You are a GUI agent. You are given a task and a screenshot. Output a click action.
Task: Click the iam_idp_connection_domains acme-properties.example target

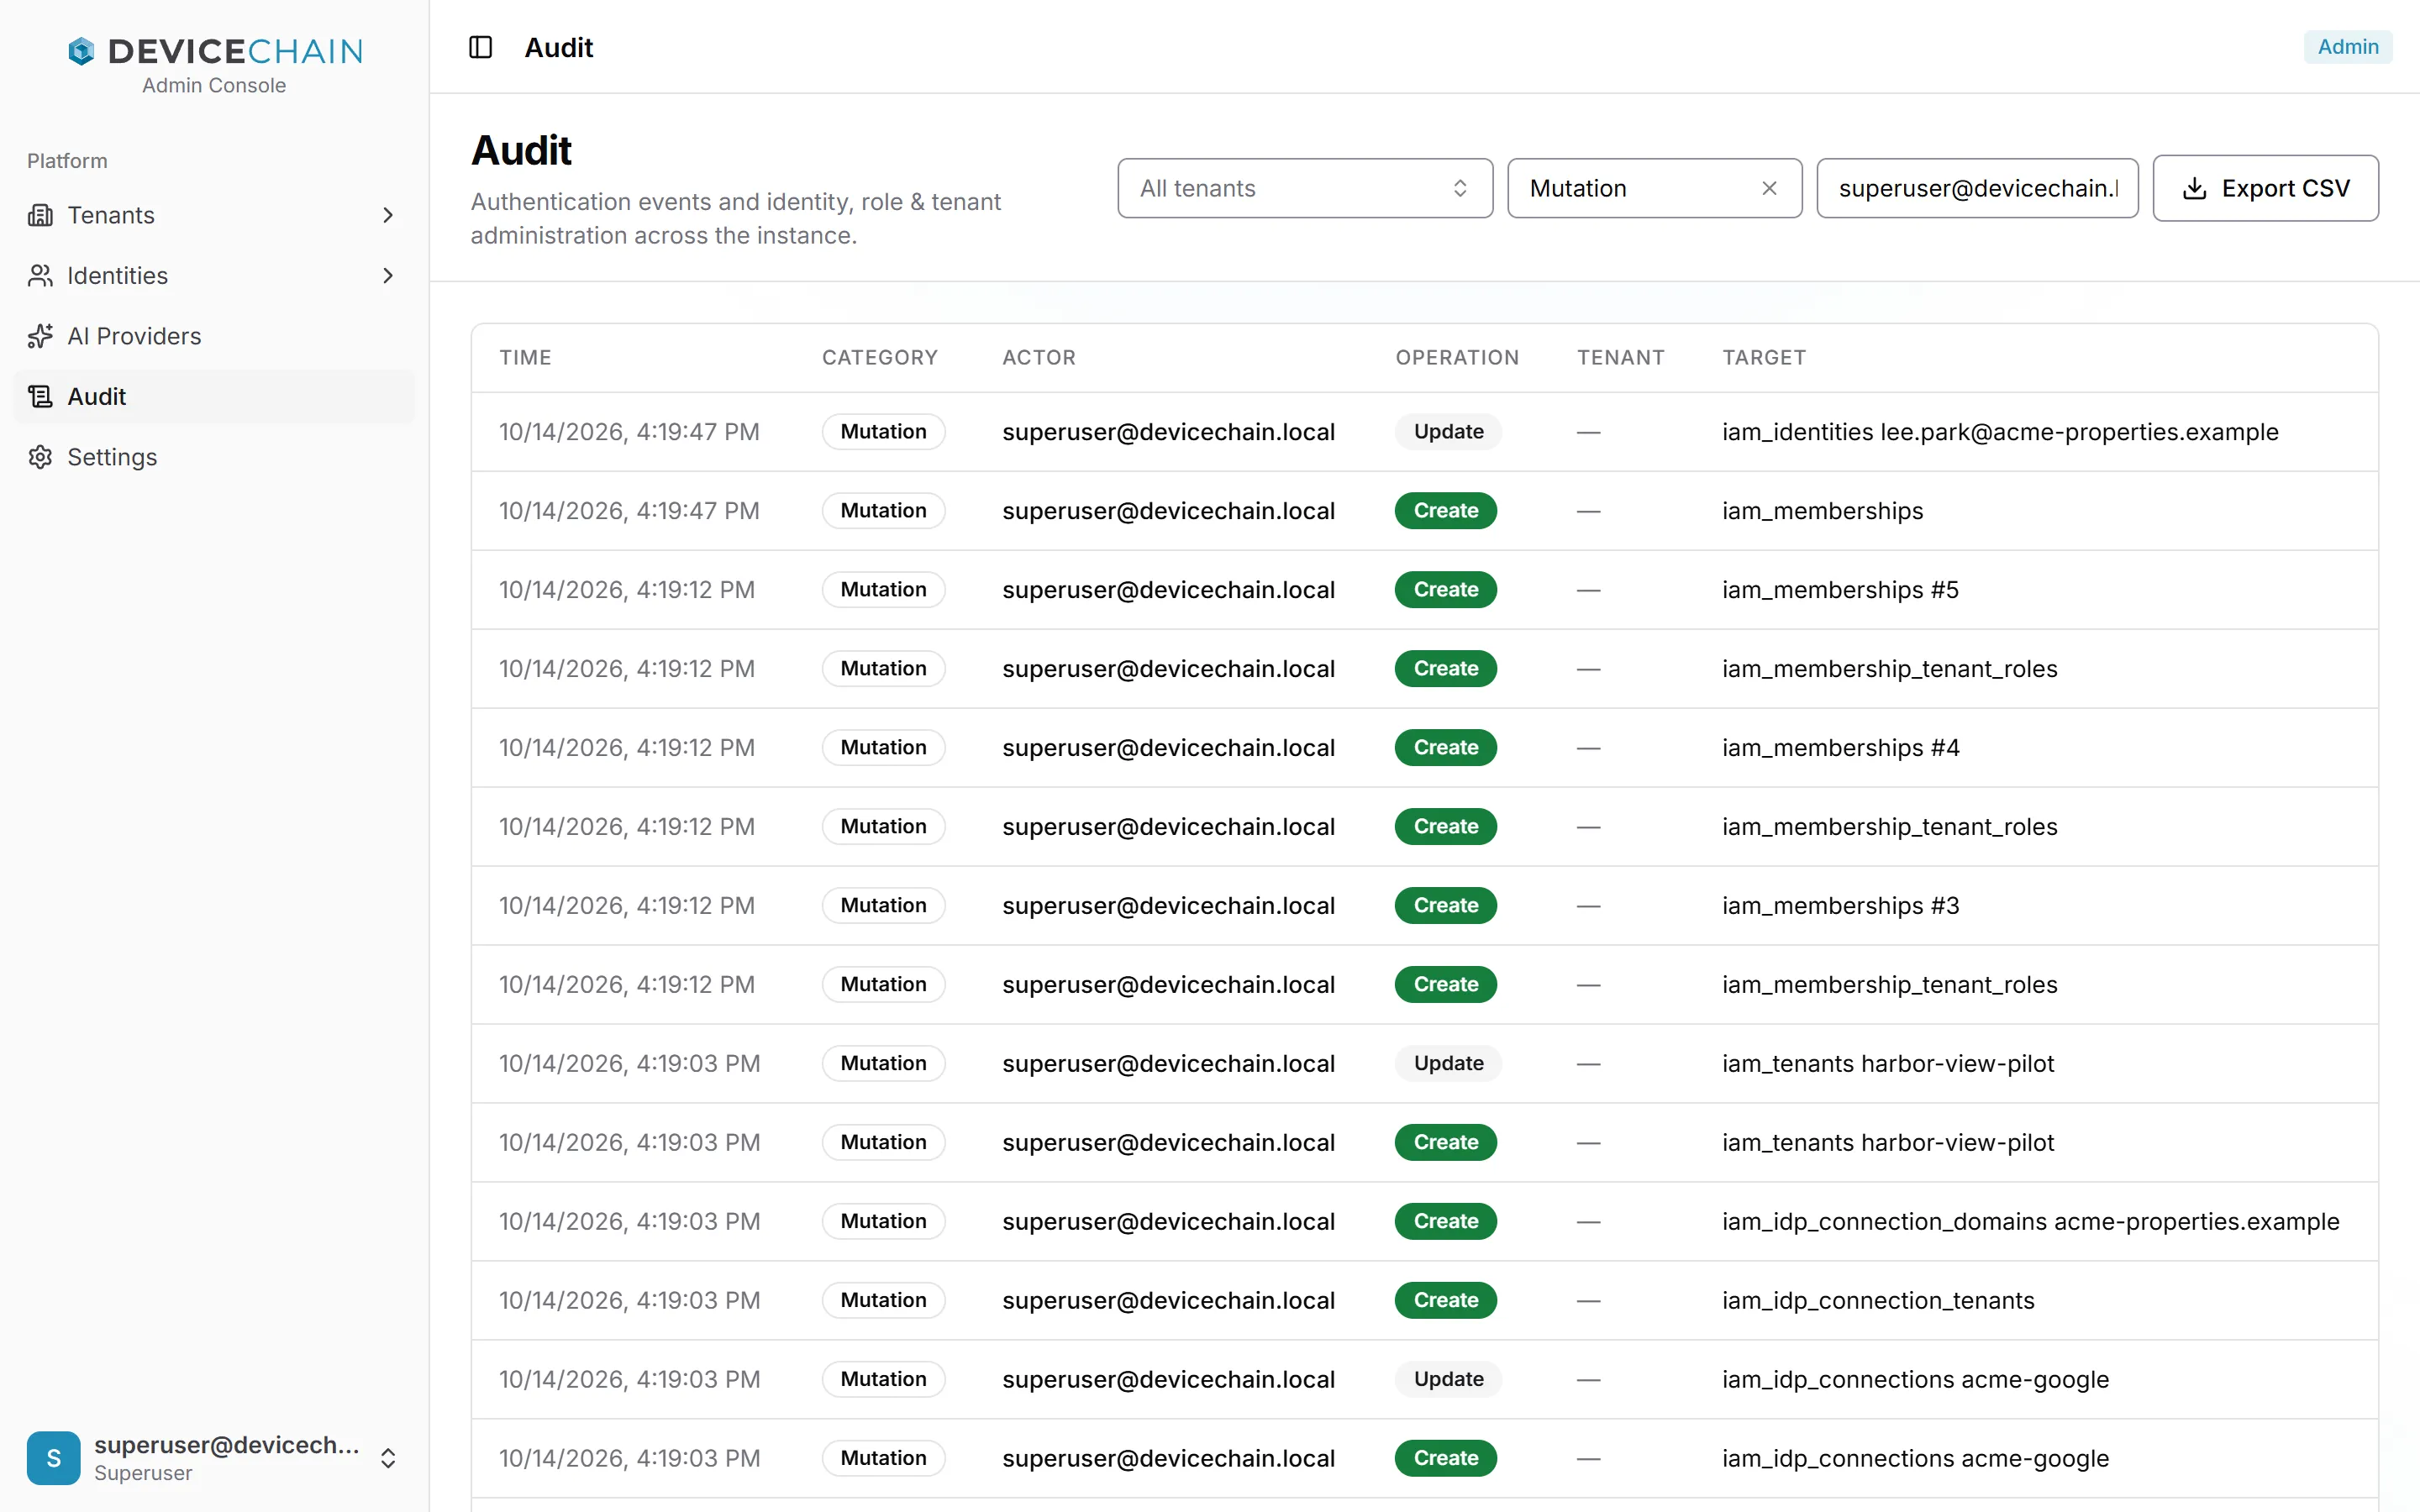[x=2030, y=1221]
